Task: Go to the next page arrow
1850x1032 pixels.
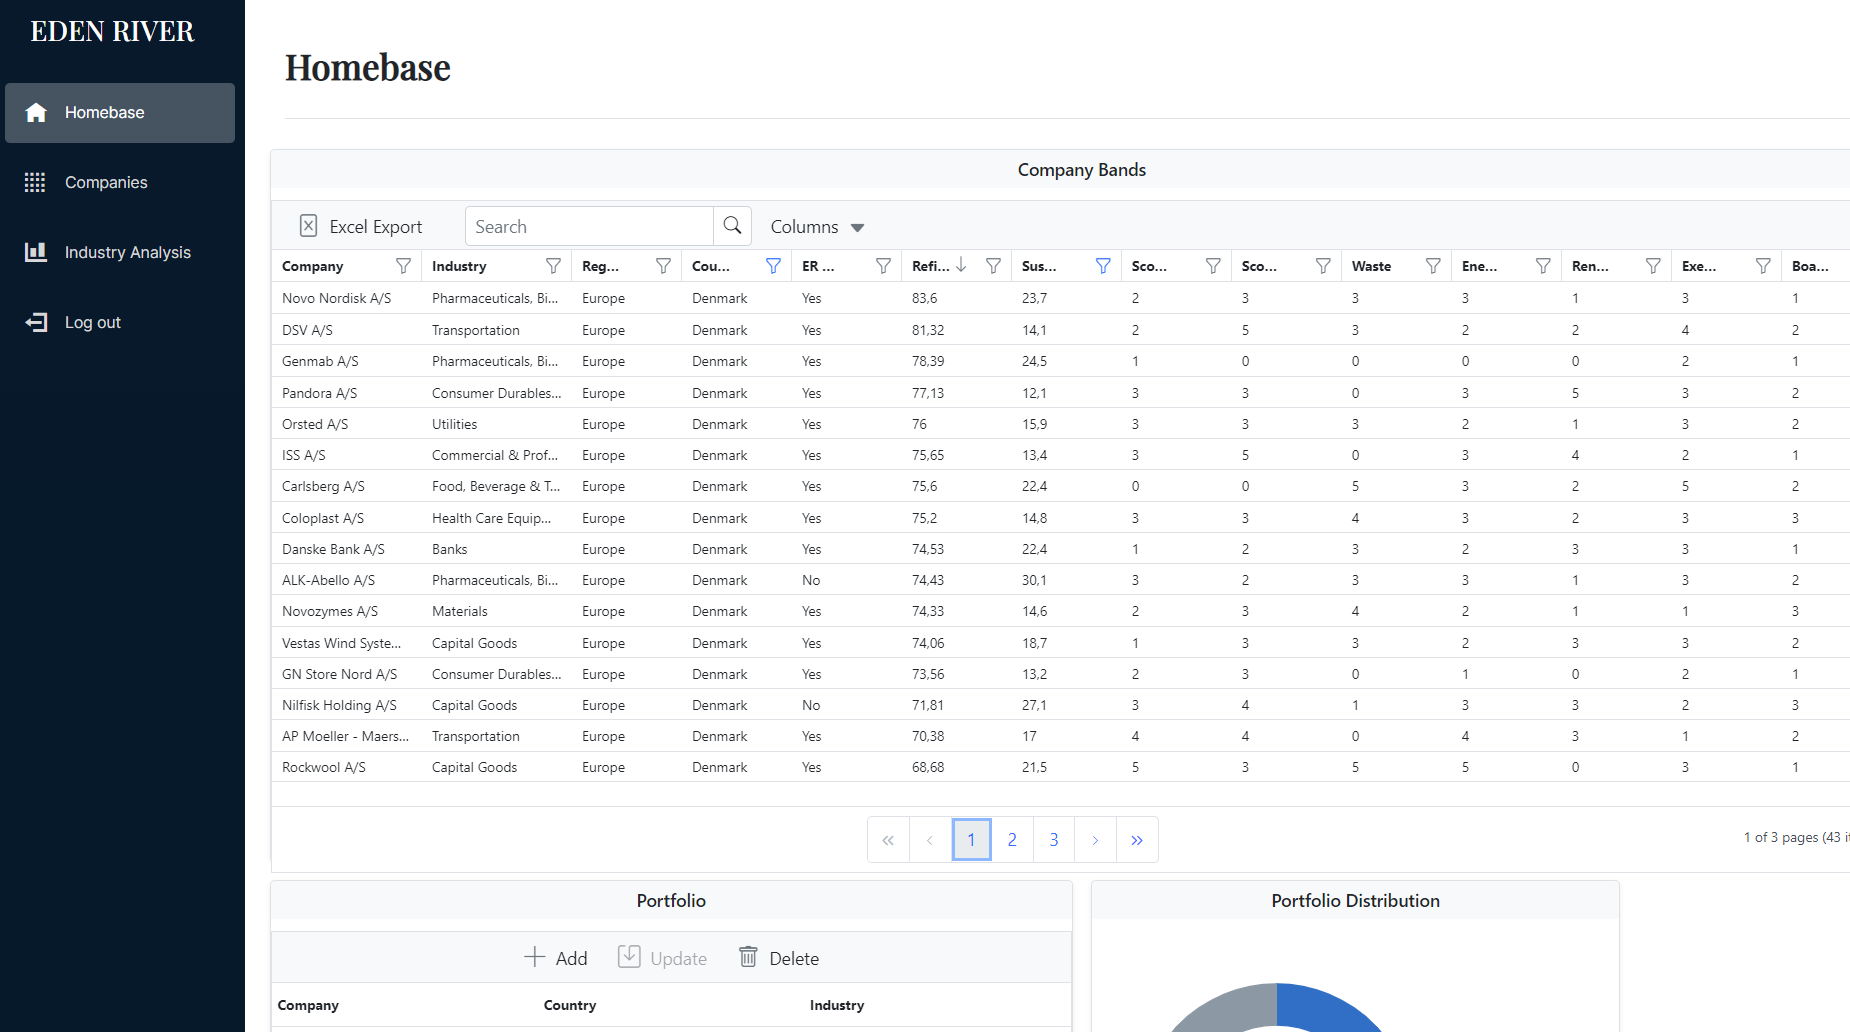Action: [1095, 840]
